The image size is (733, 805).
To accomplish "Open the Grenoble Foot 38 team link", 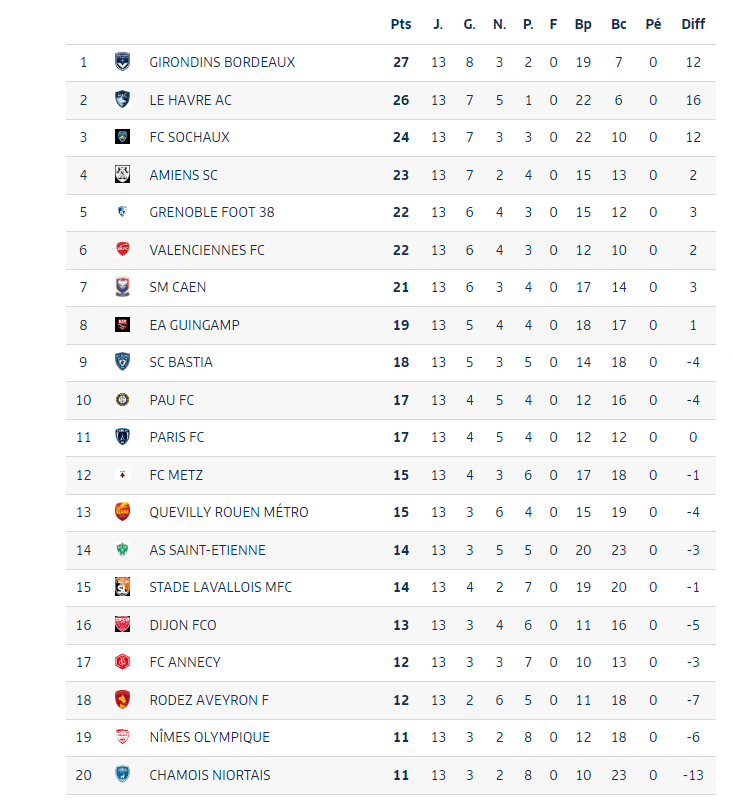I will coord(211,212).
